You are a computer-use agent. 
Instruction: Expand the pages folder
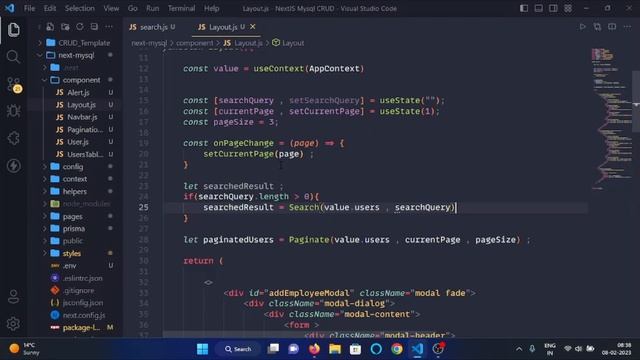(74, 216)
